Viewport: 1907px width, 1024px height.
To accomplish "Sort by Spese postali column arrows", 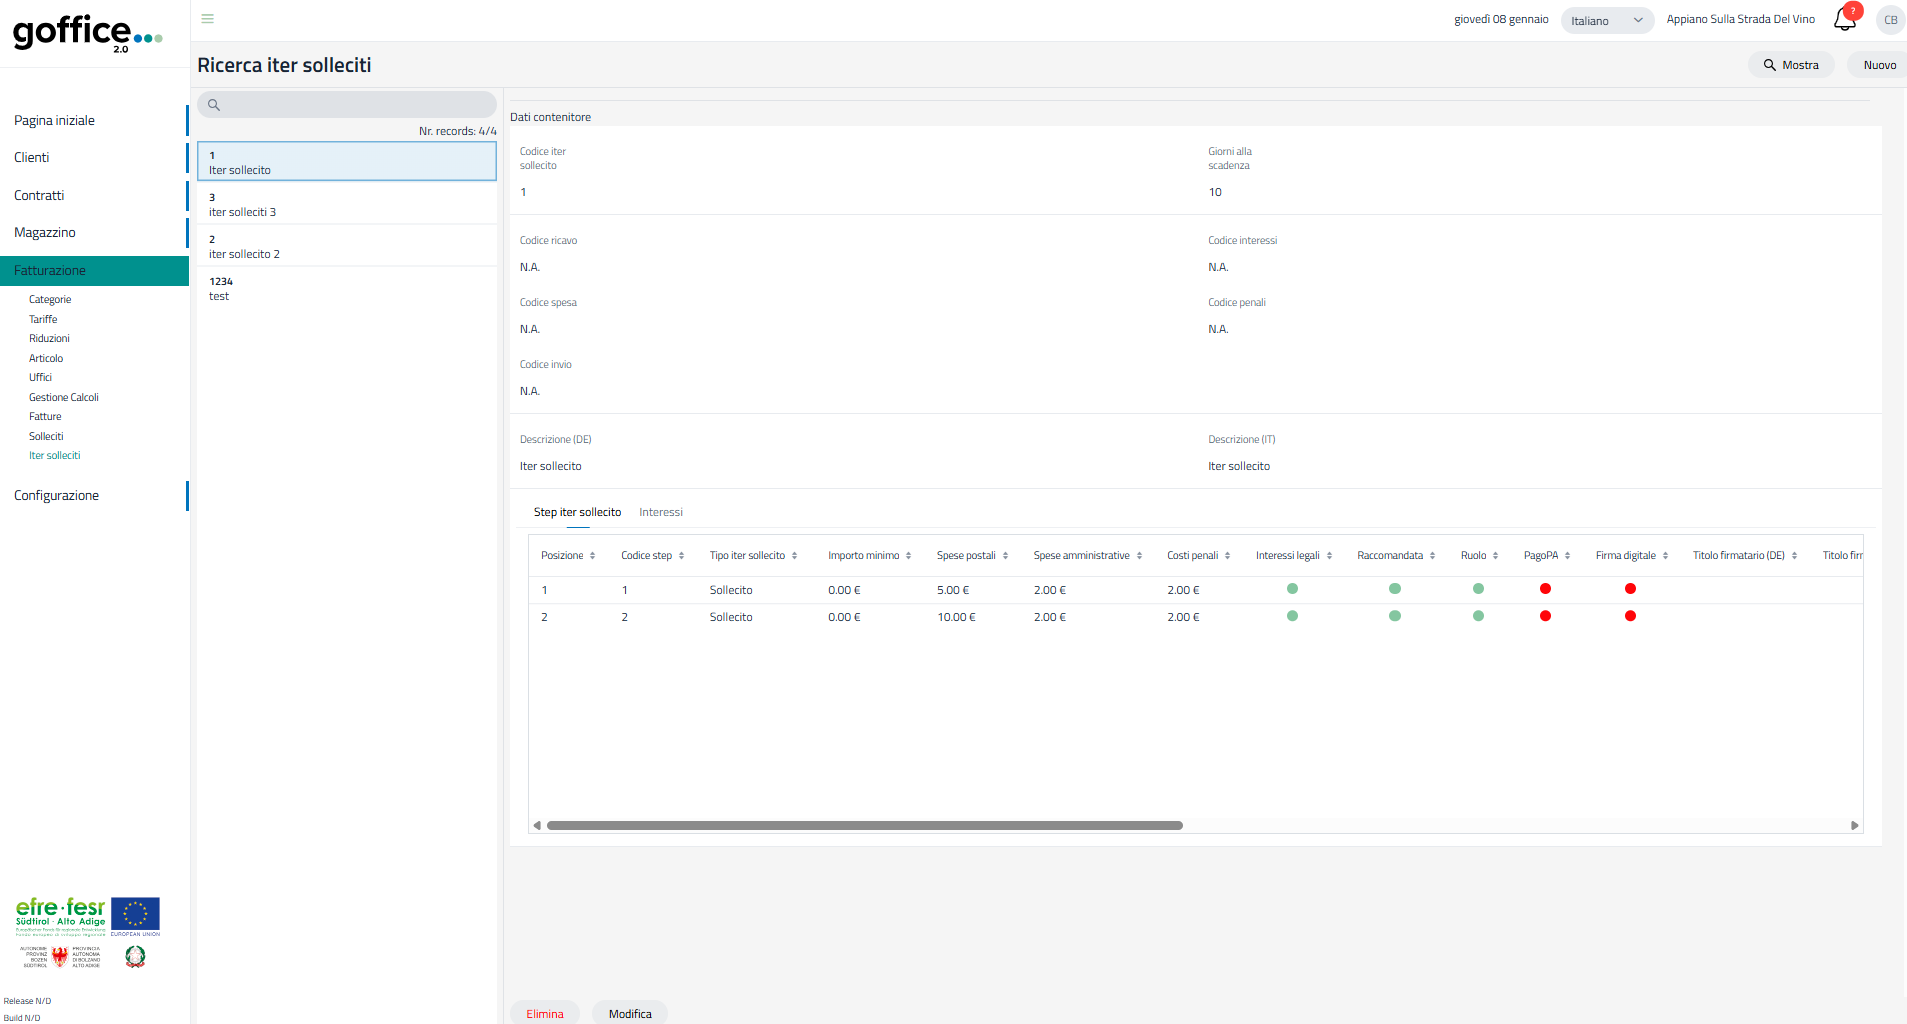I will [x=1005, y=556].
